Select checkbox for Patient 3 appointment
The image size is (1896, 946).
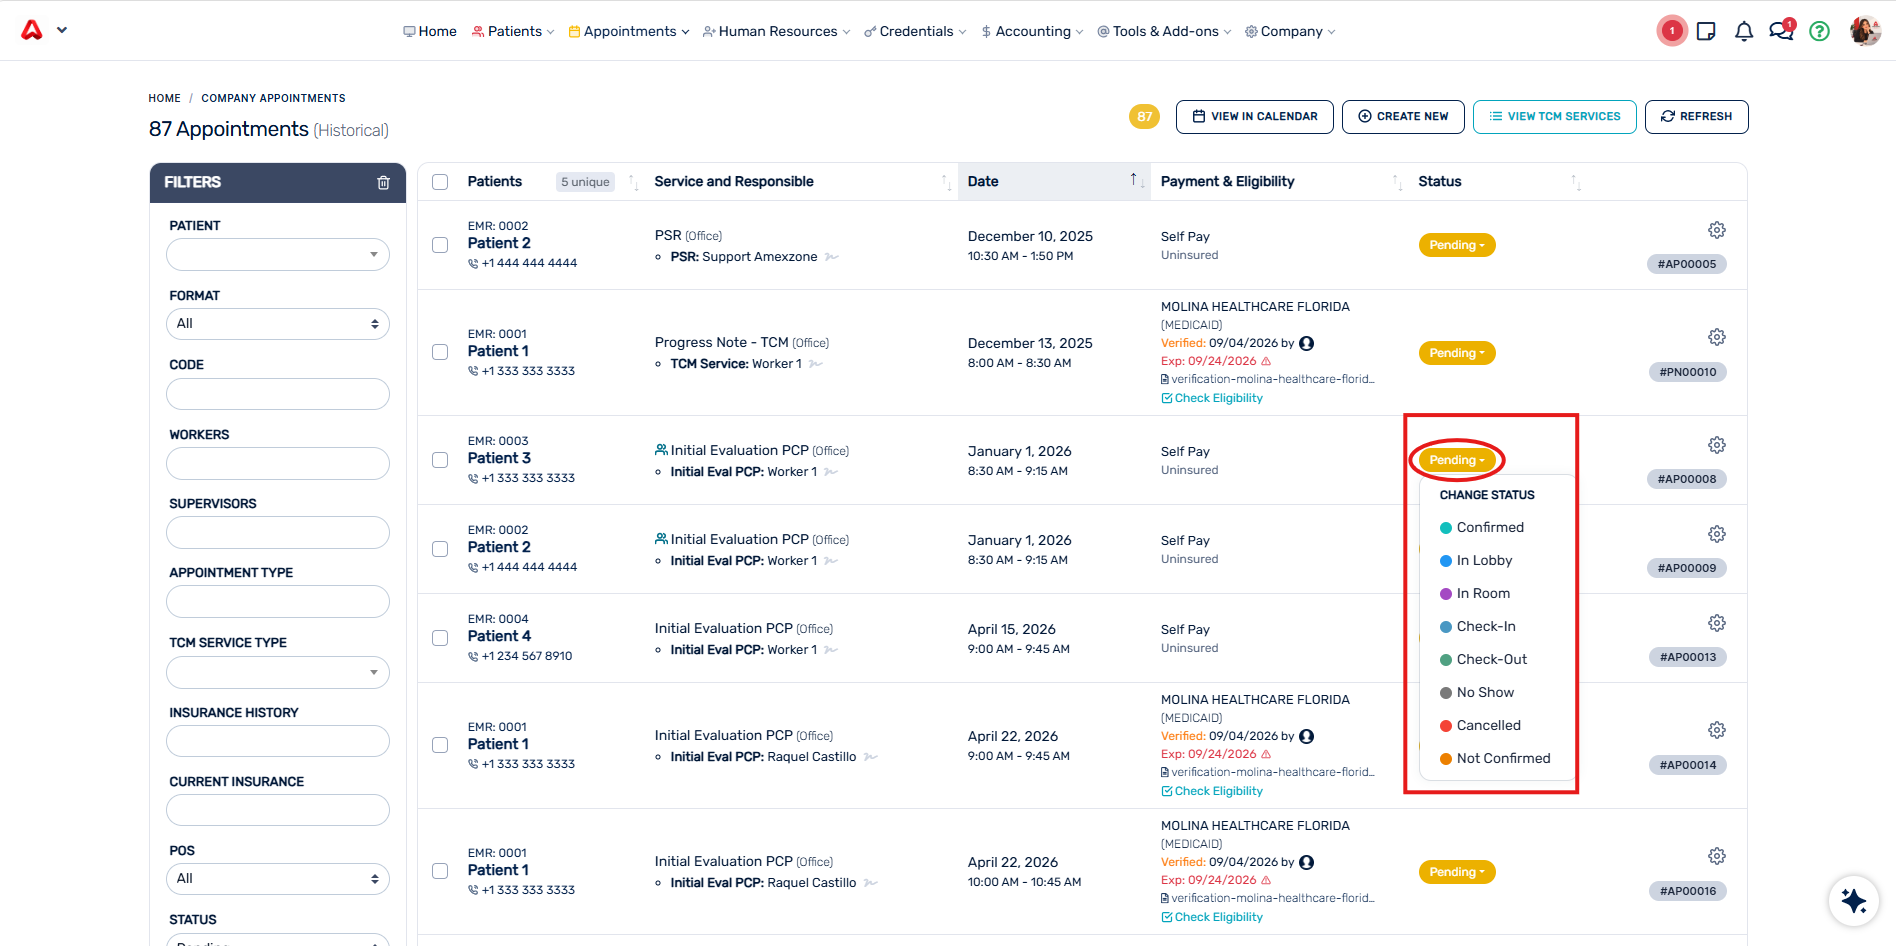(440, 460)
